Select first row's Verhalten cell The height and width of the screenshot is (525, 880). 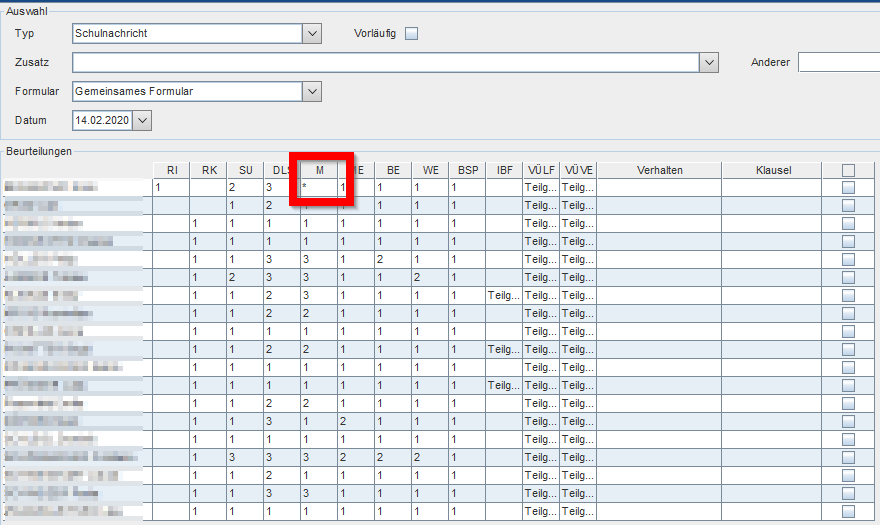pos(659,188)
